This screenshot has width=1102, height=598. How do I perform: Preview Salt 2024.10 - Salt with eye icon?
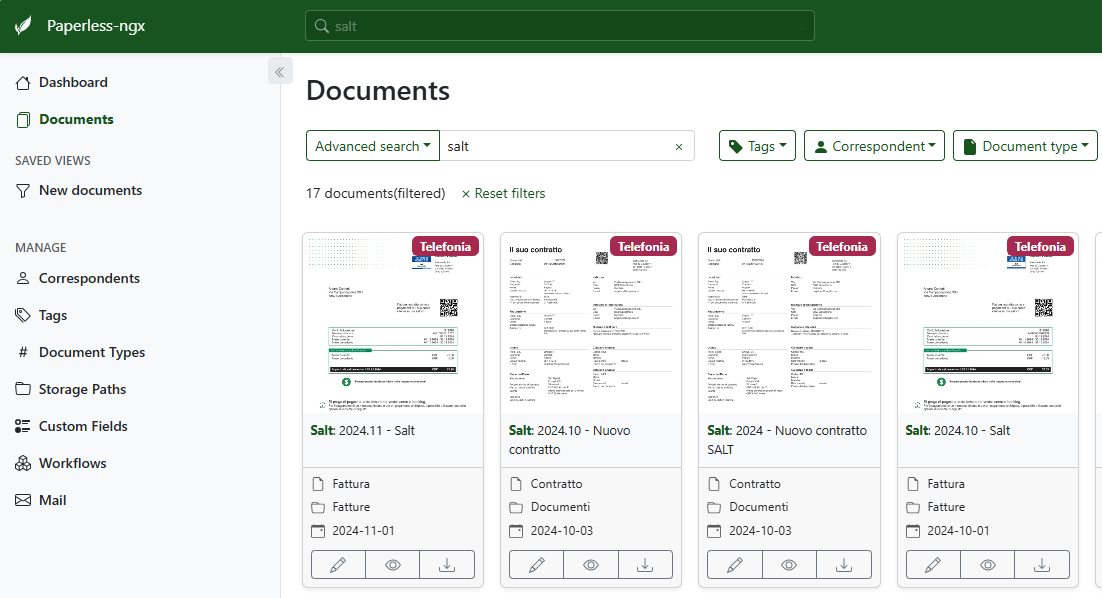[987, 565]
